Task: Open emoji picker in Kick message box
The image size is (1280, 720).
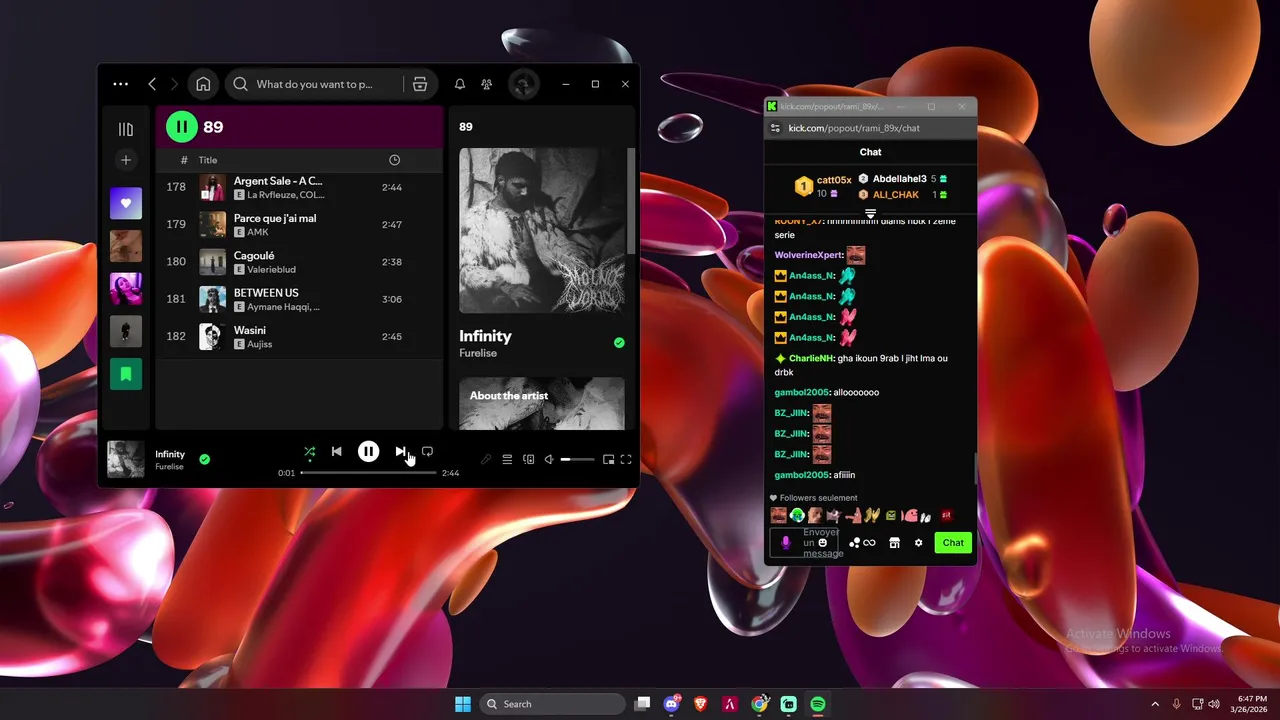Action: [x=823, y=543]
